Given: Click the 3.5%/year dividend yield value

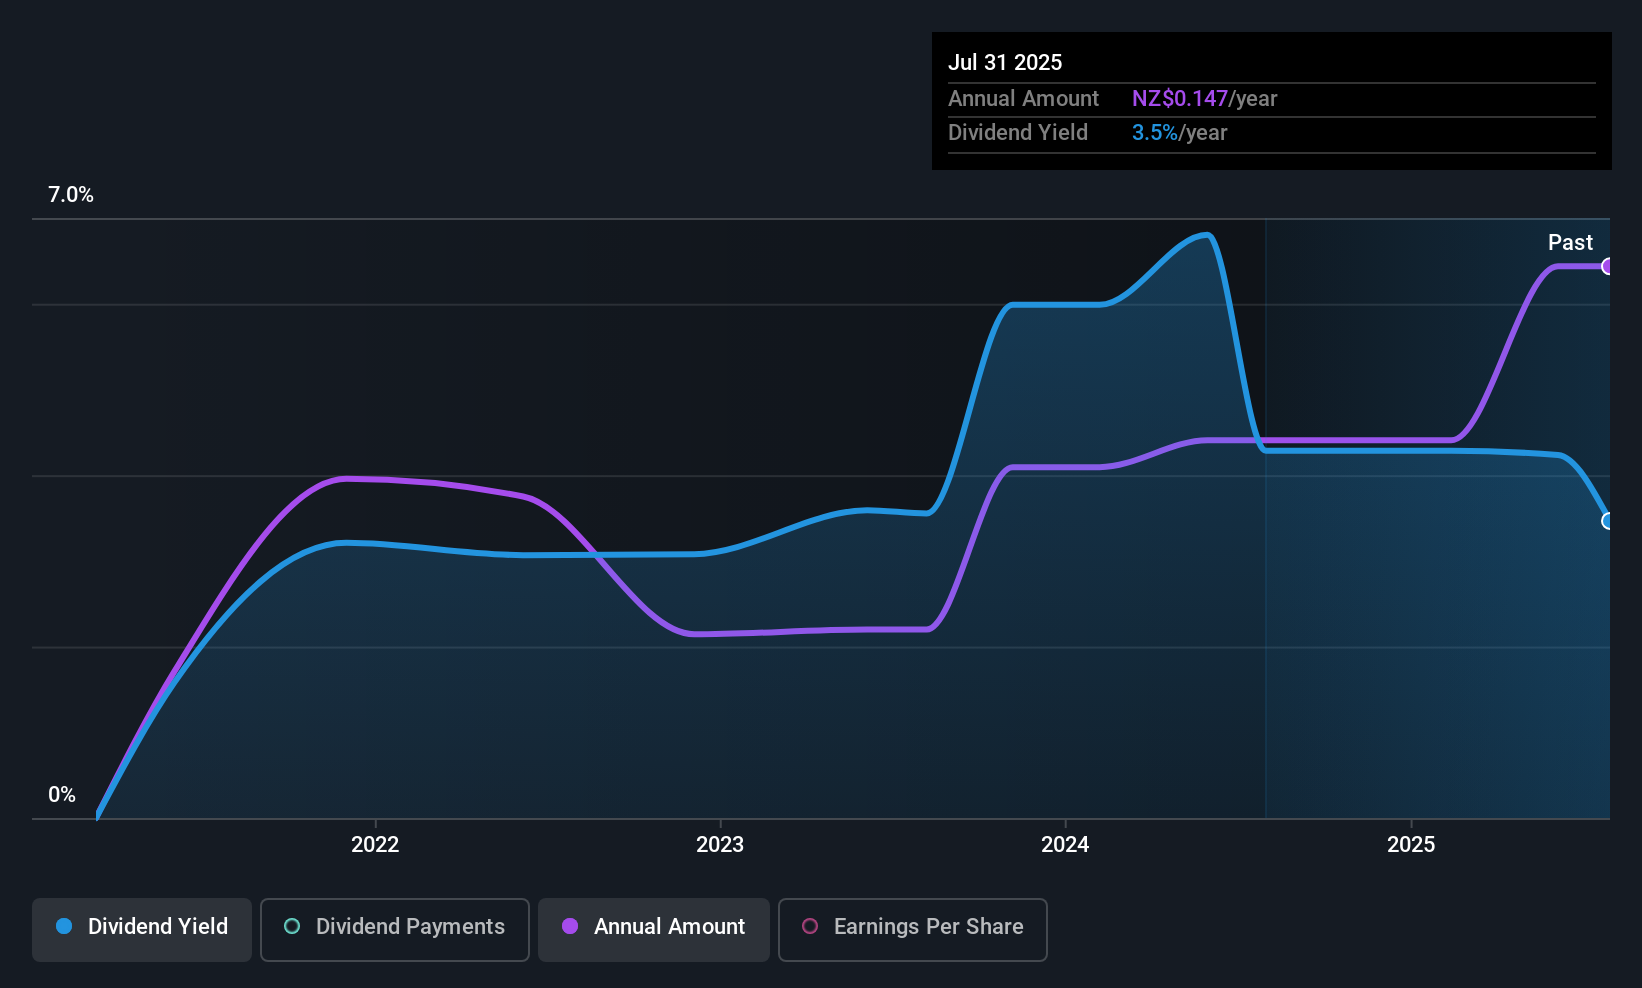Looking at the screenshot, I should point(1180,133).
